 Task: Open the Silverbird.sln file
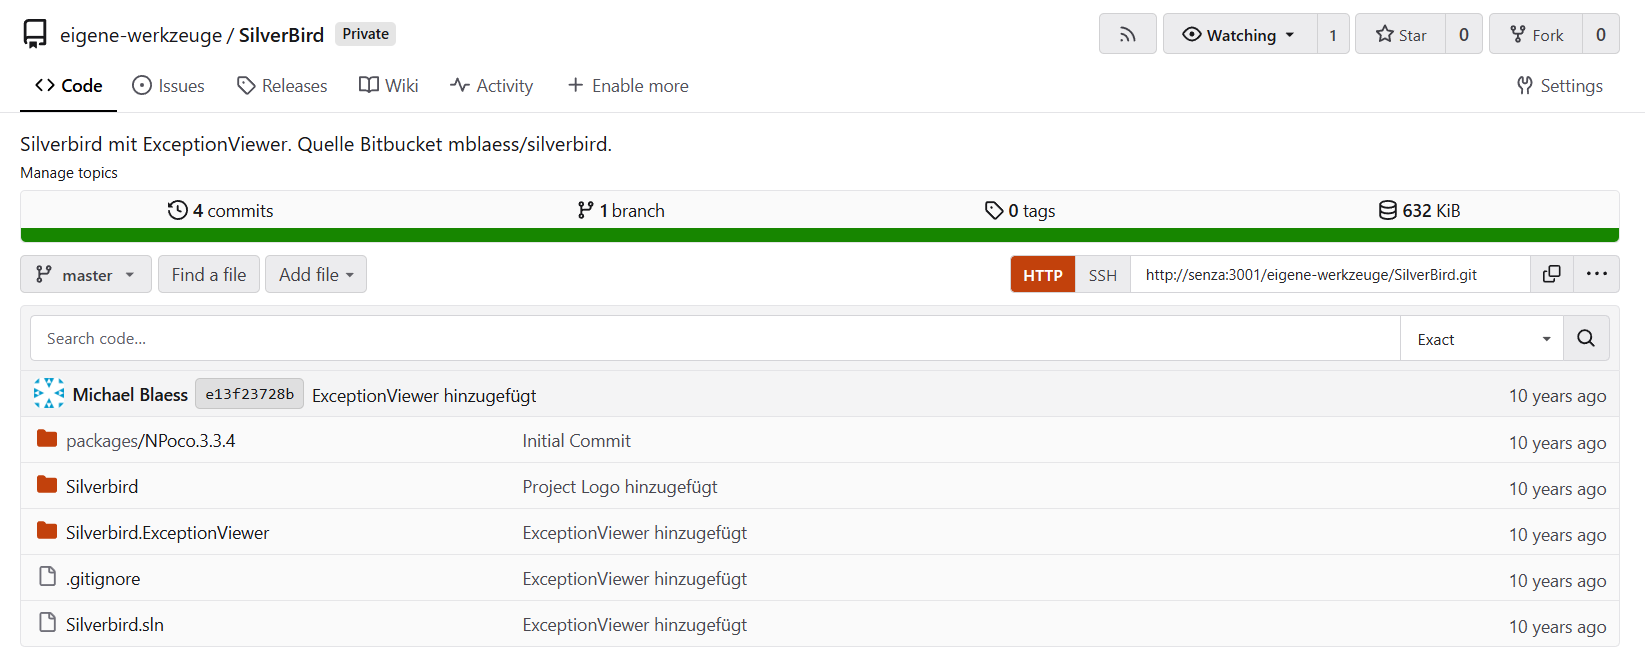click(x=115, y=625)
